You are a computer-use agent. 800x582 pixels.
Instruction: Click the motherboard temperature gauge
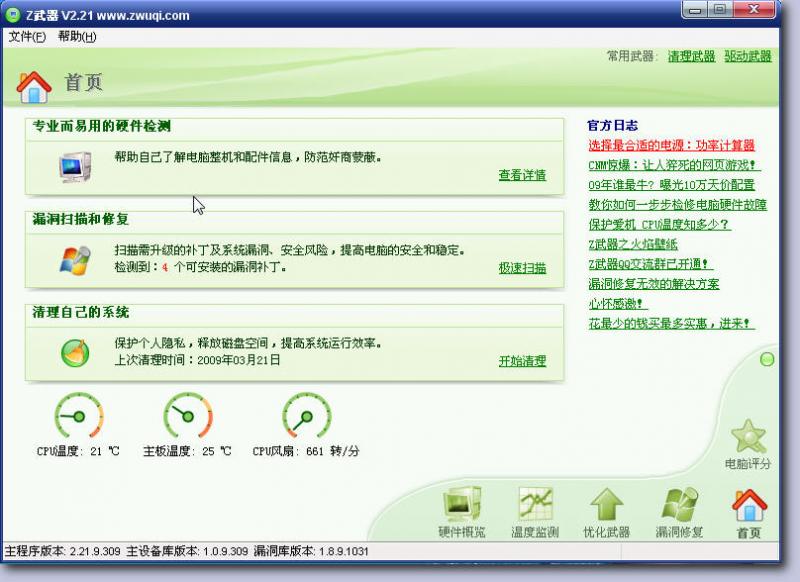(188, 416)
